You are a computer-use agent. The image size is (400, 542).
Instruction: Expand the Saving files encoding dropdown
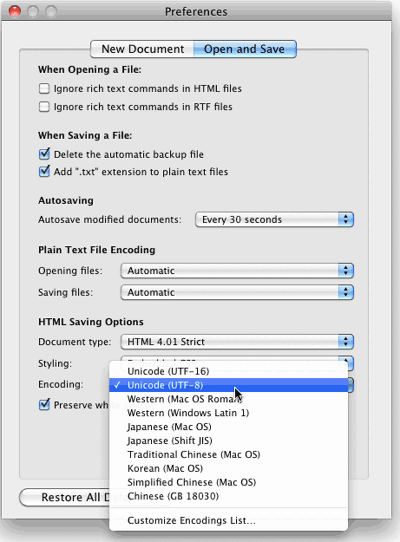point(237,292)
